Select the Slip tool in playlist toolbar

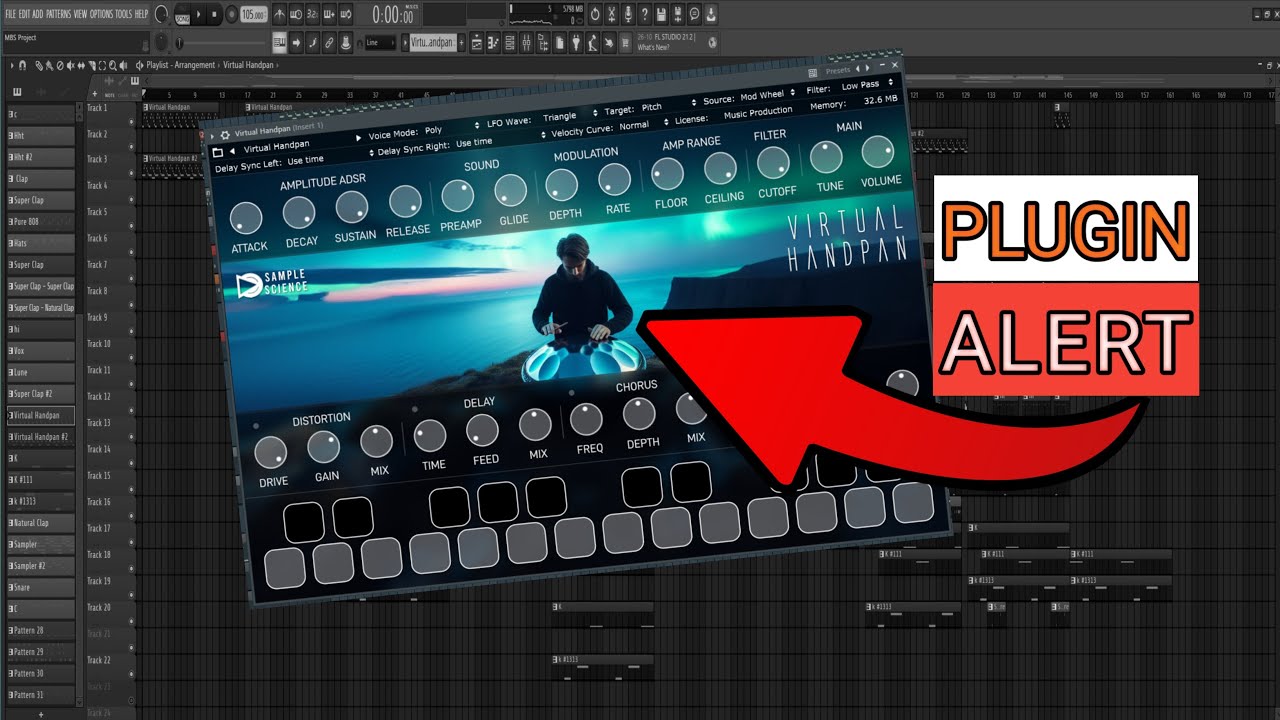point(81,65)
